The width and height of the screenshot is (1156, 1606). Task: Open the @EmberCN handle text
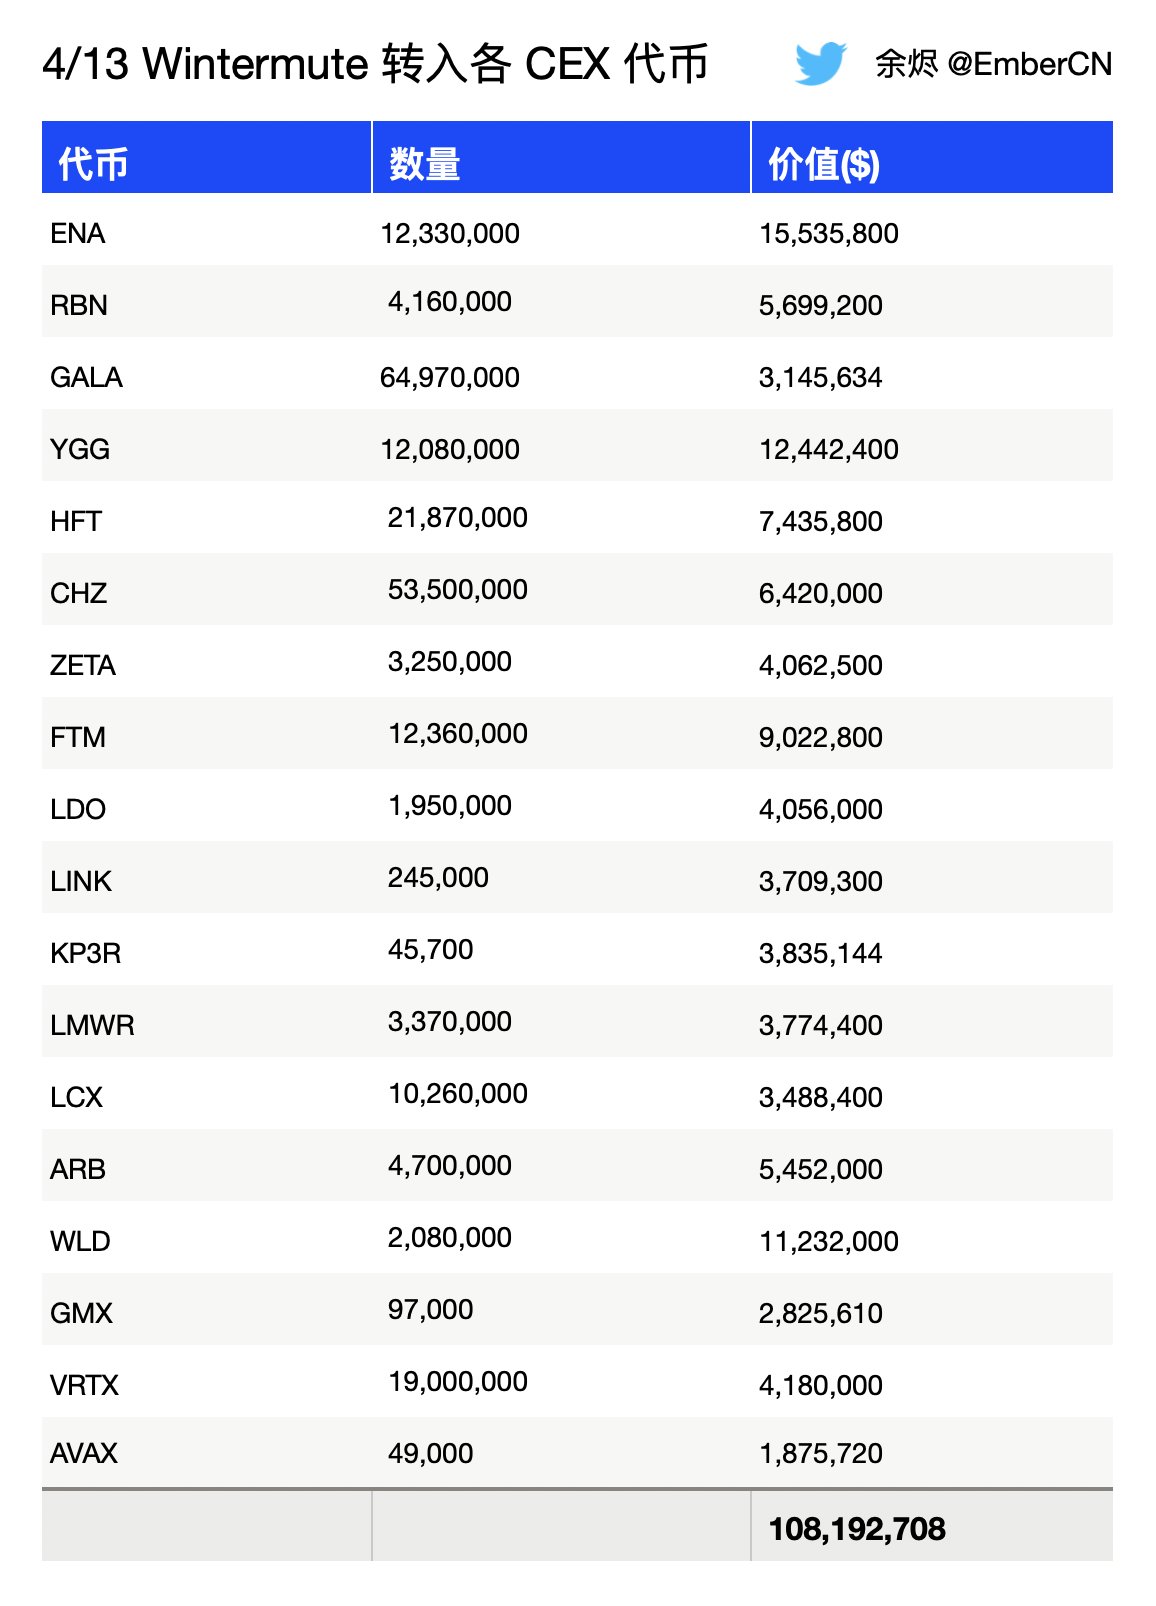pos(1029,64)
